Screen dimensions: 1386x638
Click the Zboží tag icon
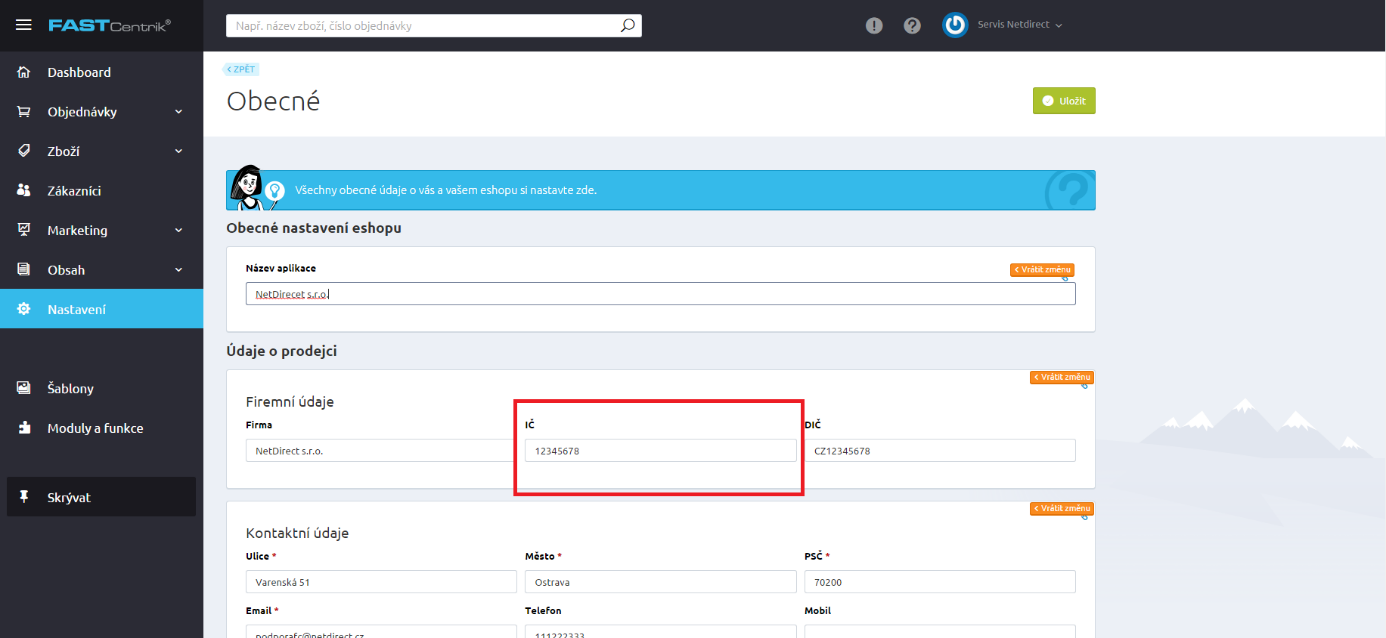24,151
